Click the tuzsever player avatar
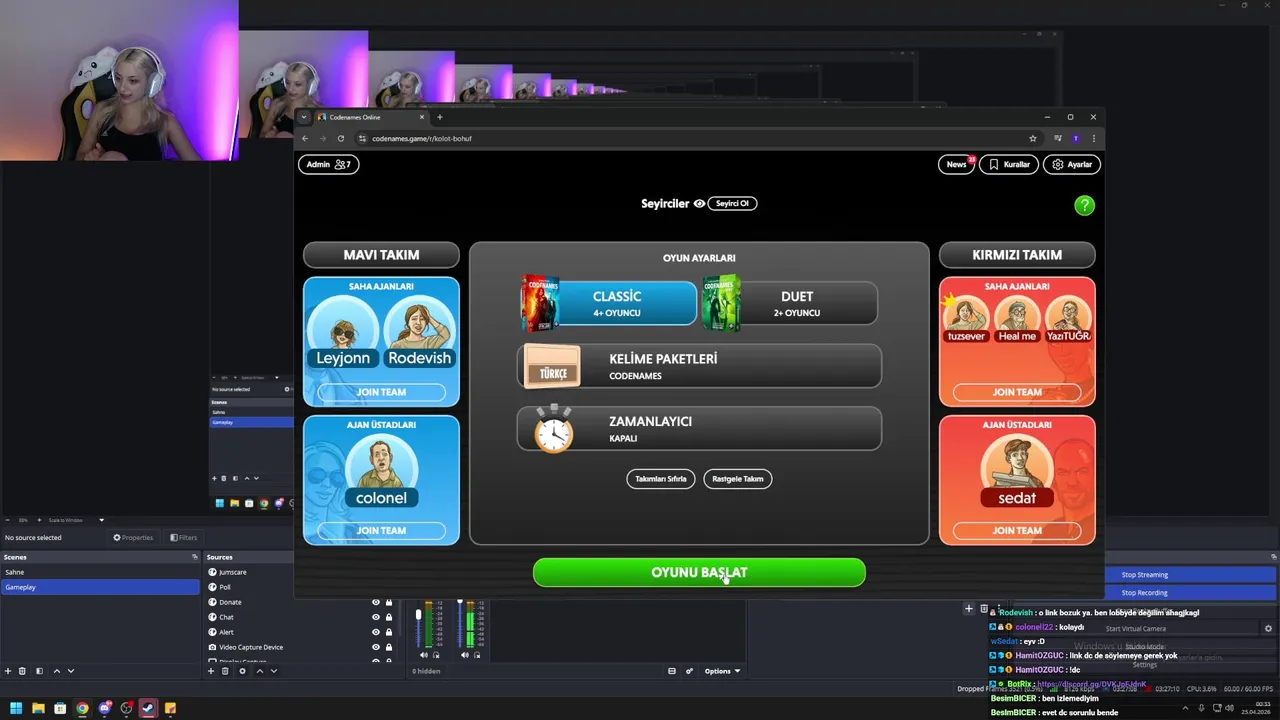This screenshot has height=720, width=1280. coord(966,317)
